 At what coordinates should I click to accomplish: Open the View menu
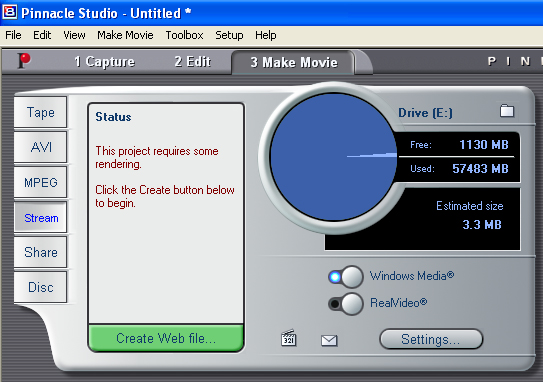[74, 35]
